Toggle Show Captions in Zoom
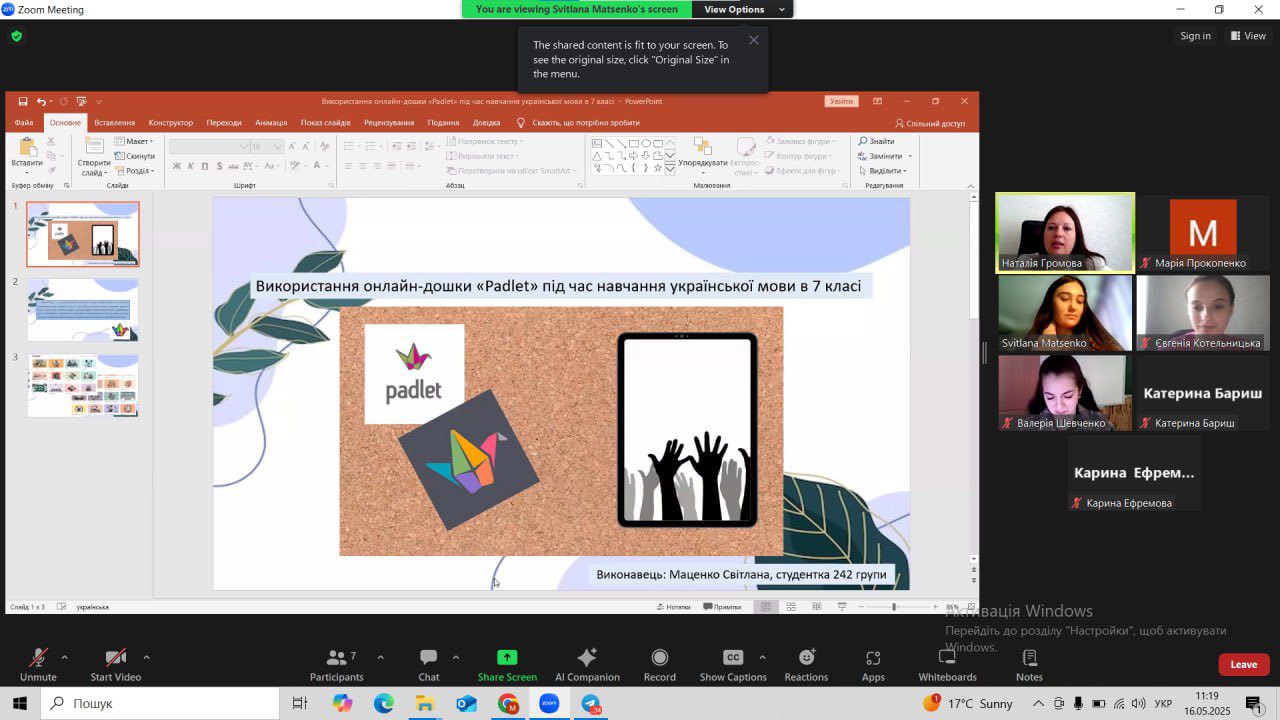This screenshot has height=720, width=1280. pyautogui.click(x=733, y=664)
